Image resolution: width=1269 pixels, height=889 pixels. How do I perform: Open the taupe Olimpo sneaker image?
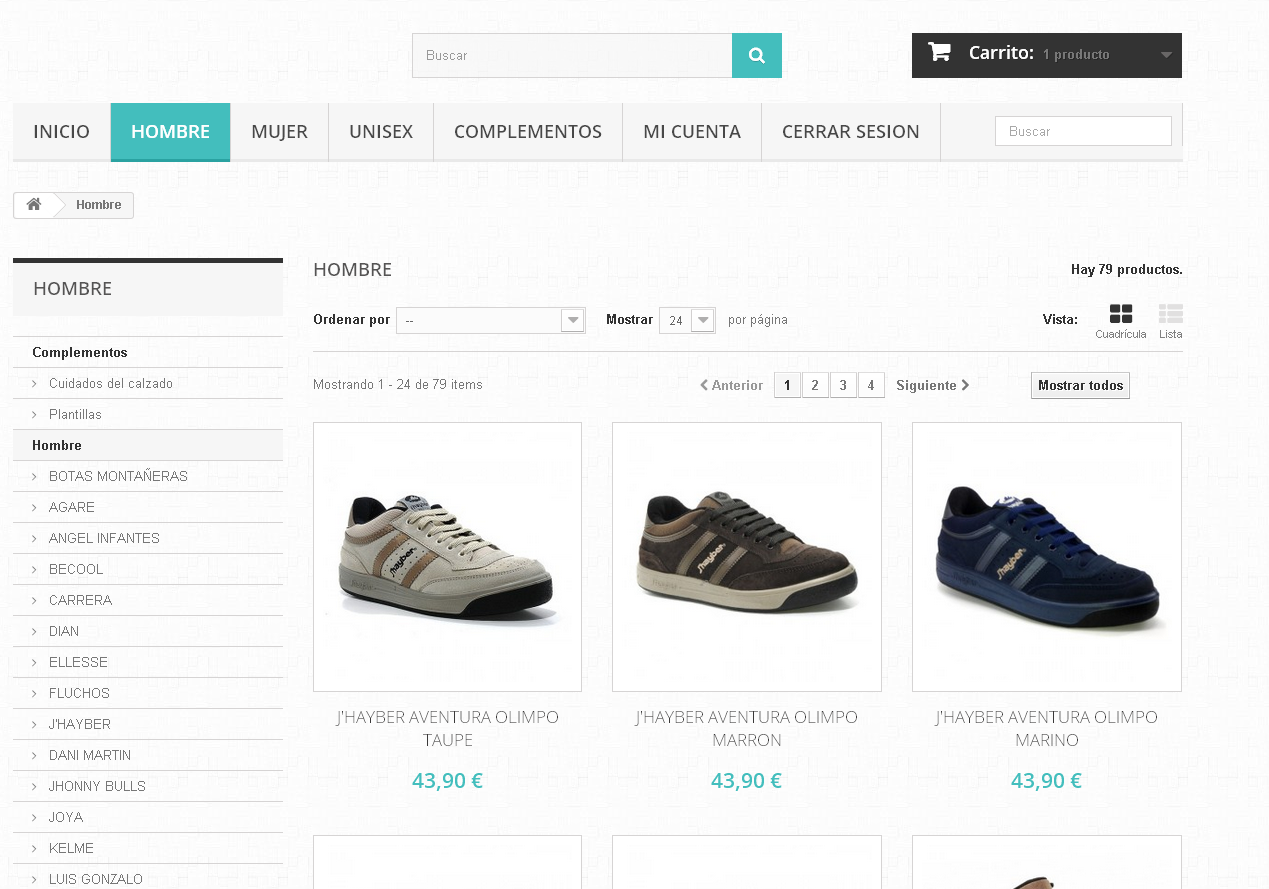click(447, 557)
